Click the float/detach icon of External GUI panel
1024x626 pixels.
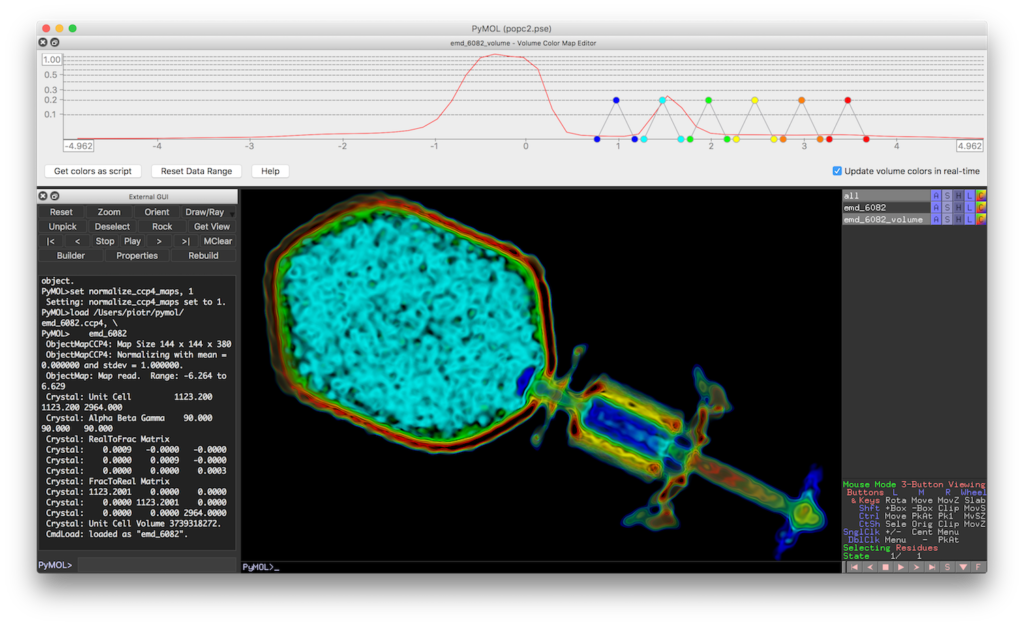coord(55,196)
